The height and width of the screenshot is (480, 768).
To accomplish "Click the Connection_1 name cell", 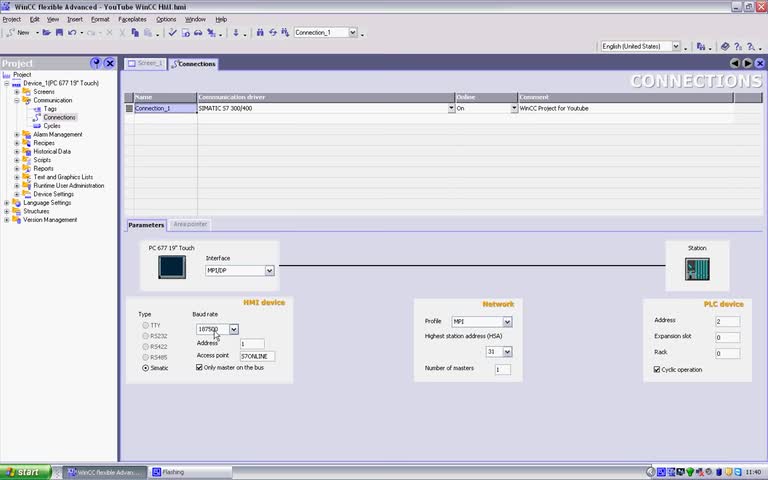I will 165,108.
